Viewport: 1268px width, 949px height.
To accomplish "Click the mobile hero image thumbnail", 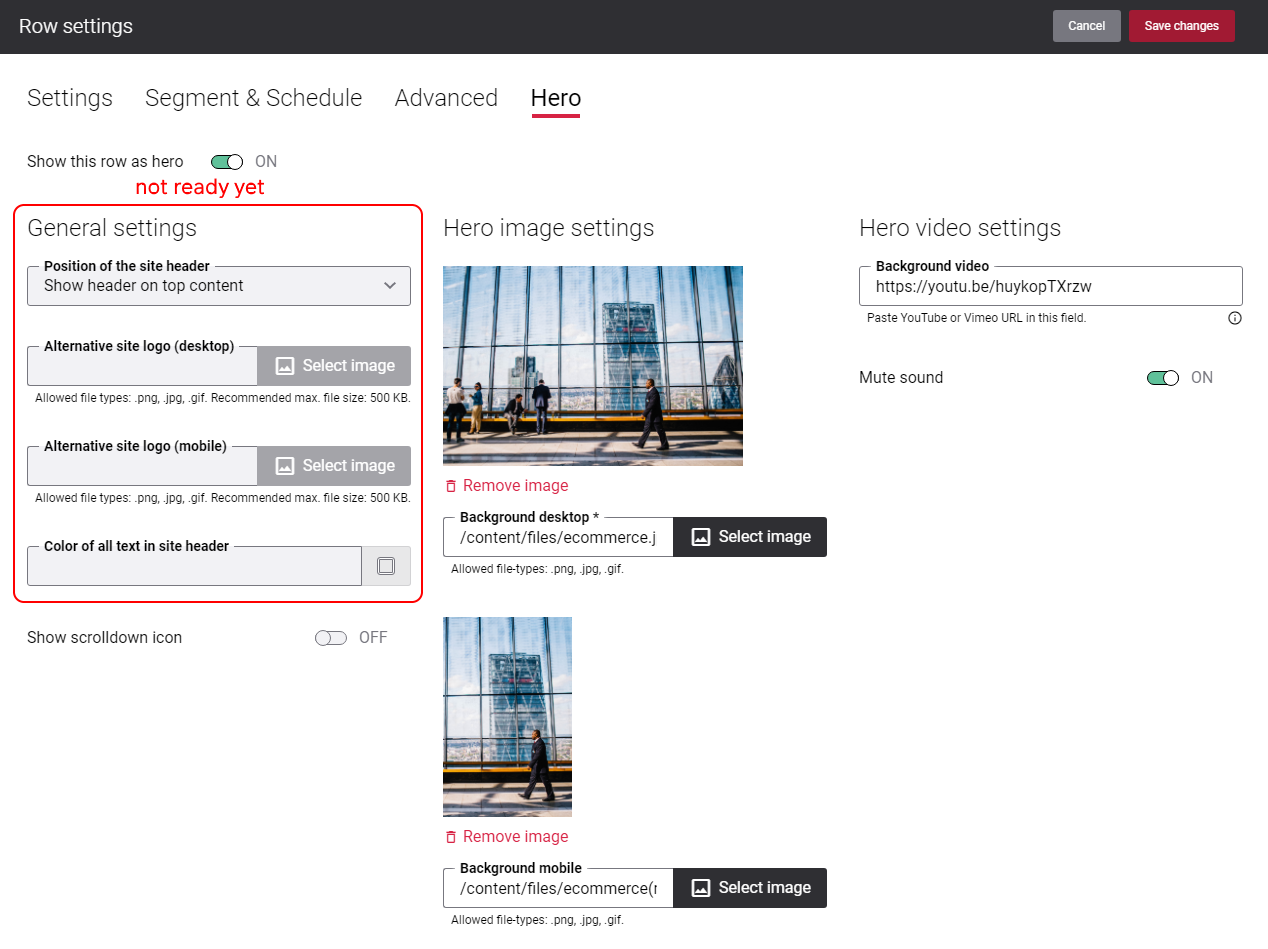I will tap(508, 717).
